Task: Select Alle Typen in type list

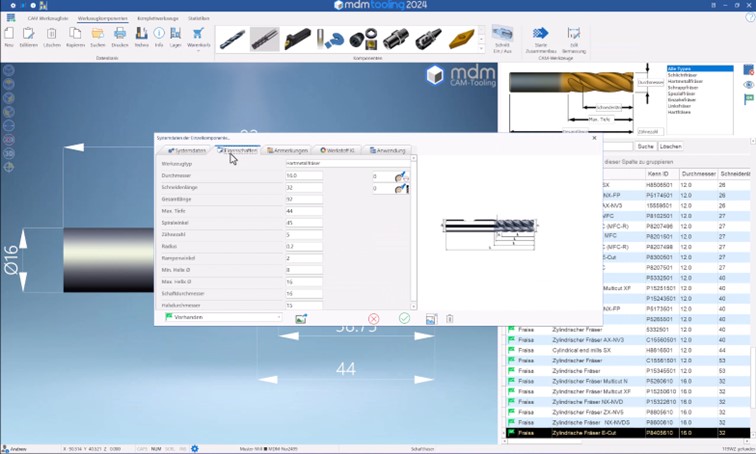Action: point(700,69)
